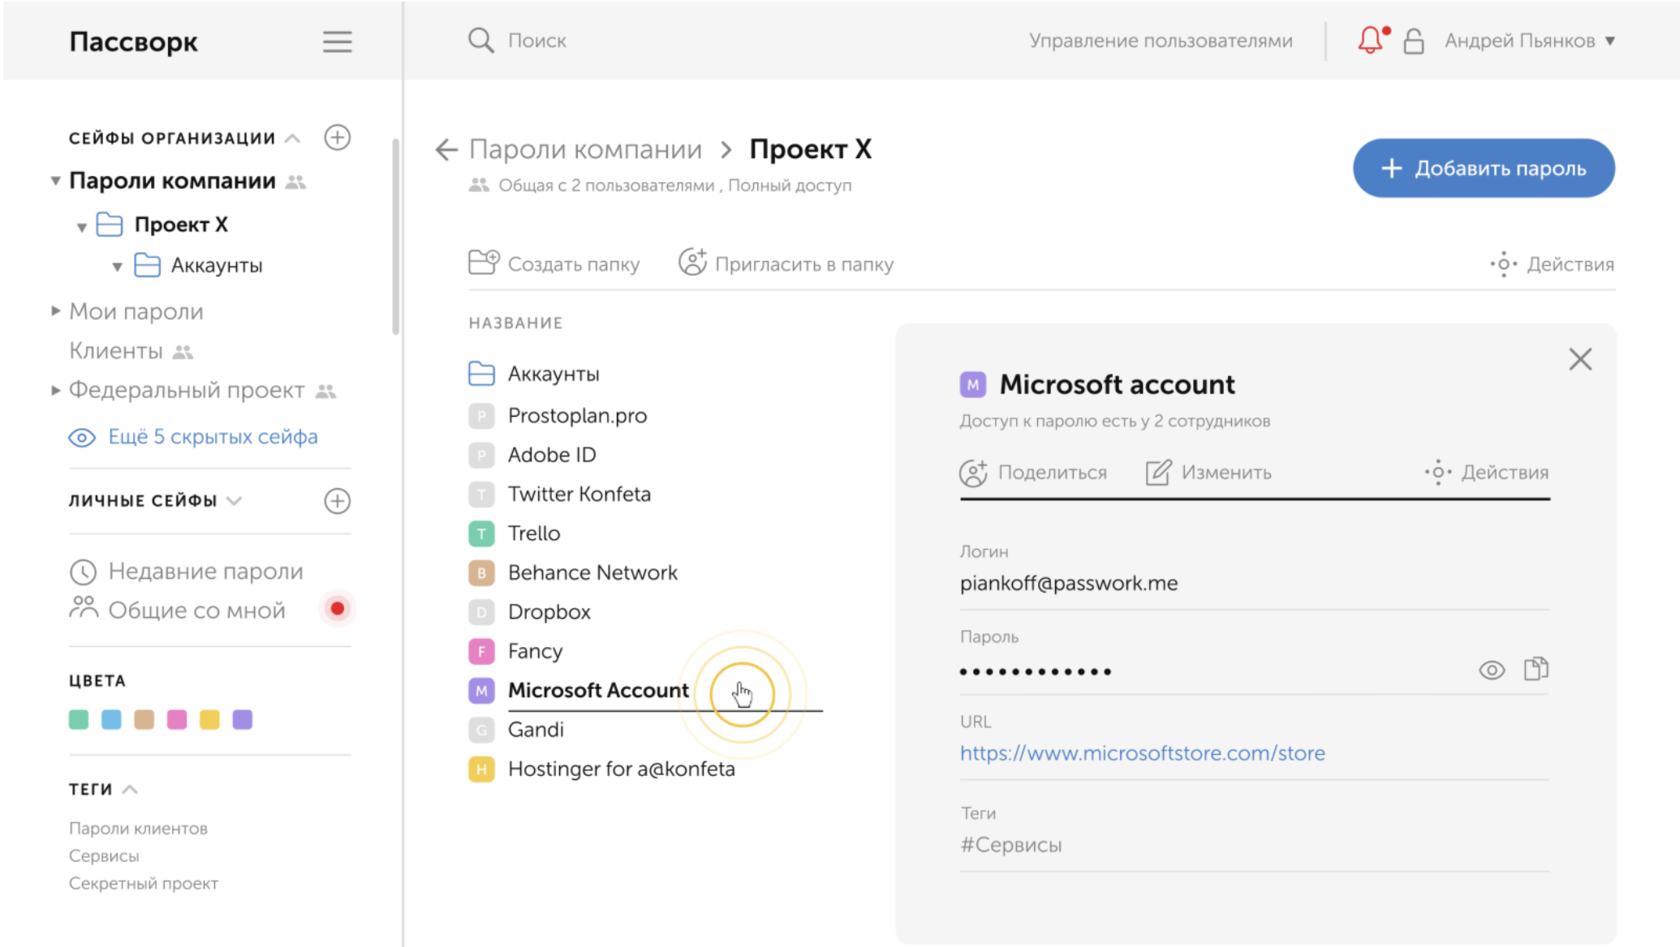Click the back arrow before Пароли компании
Image resolution: width=1680 pixels, height=947 pixels.
(x=446, y=150)
